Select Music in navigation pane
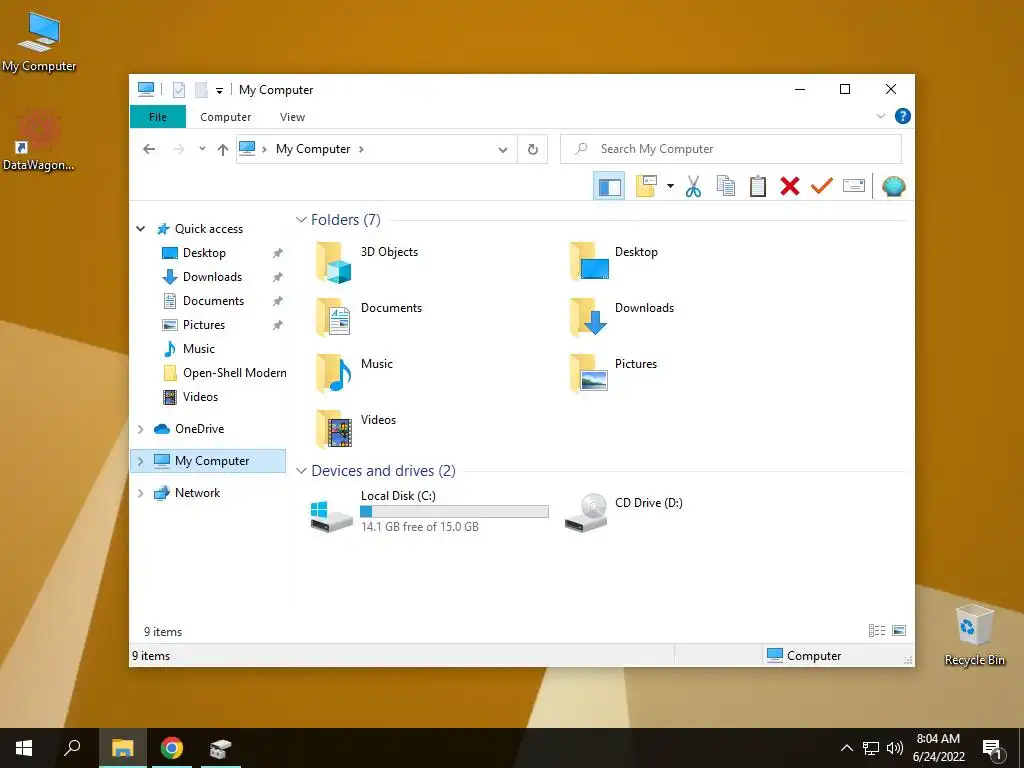Viewport: 1024px width, 768px height. click(x=199, y=349)
